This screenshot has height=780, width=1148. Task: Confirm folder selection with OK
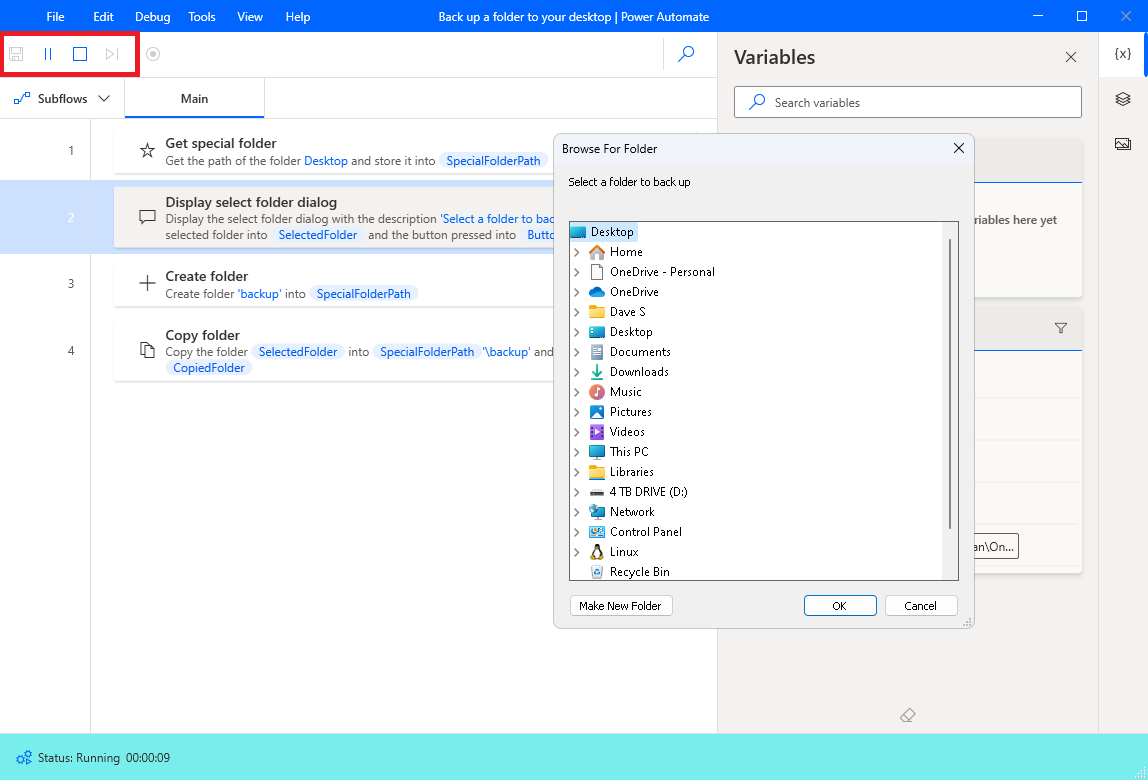coord(840,606)
